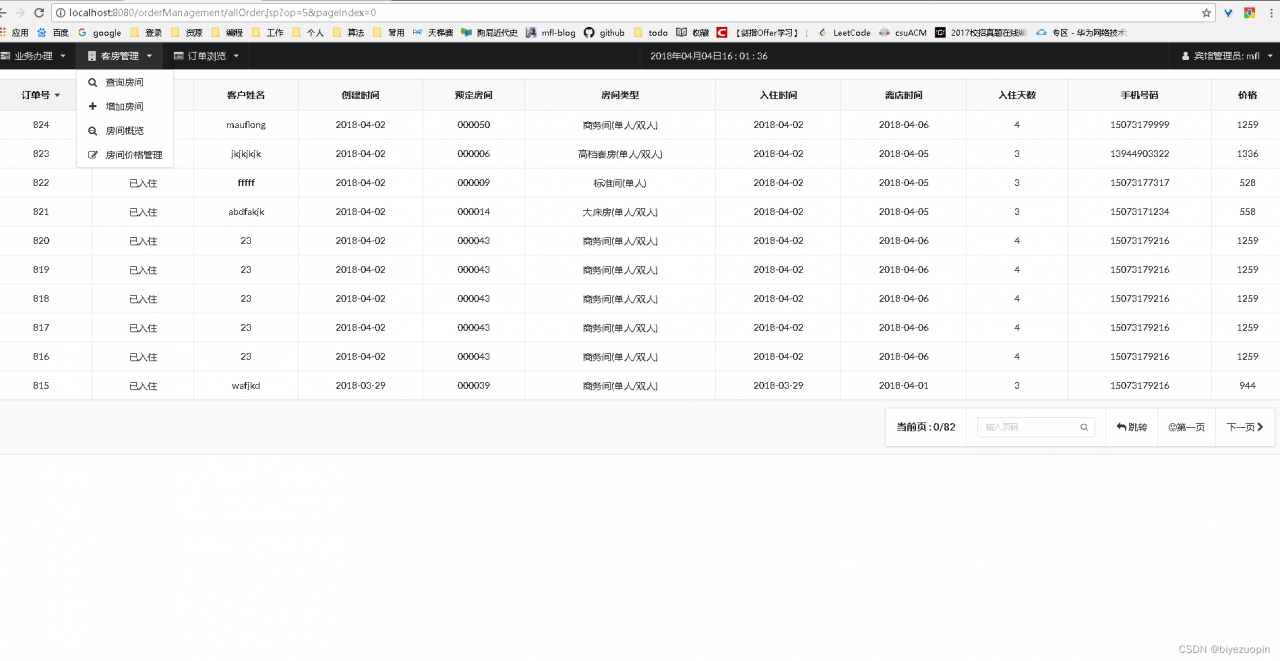Open the mfl-blog bookmark
1280x661 pixels.
tap(550, 32)
